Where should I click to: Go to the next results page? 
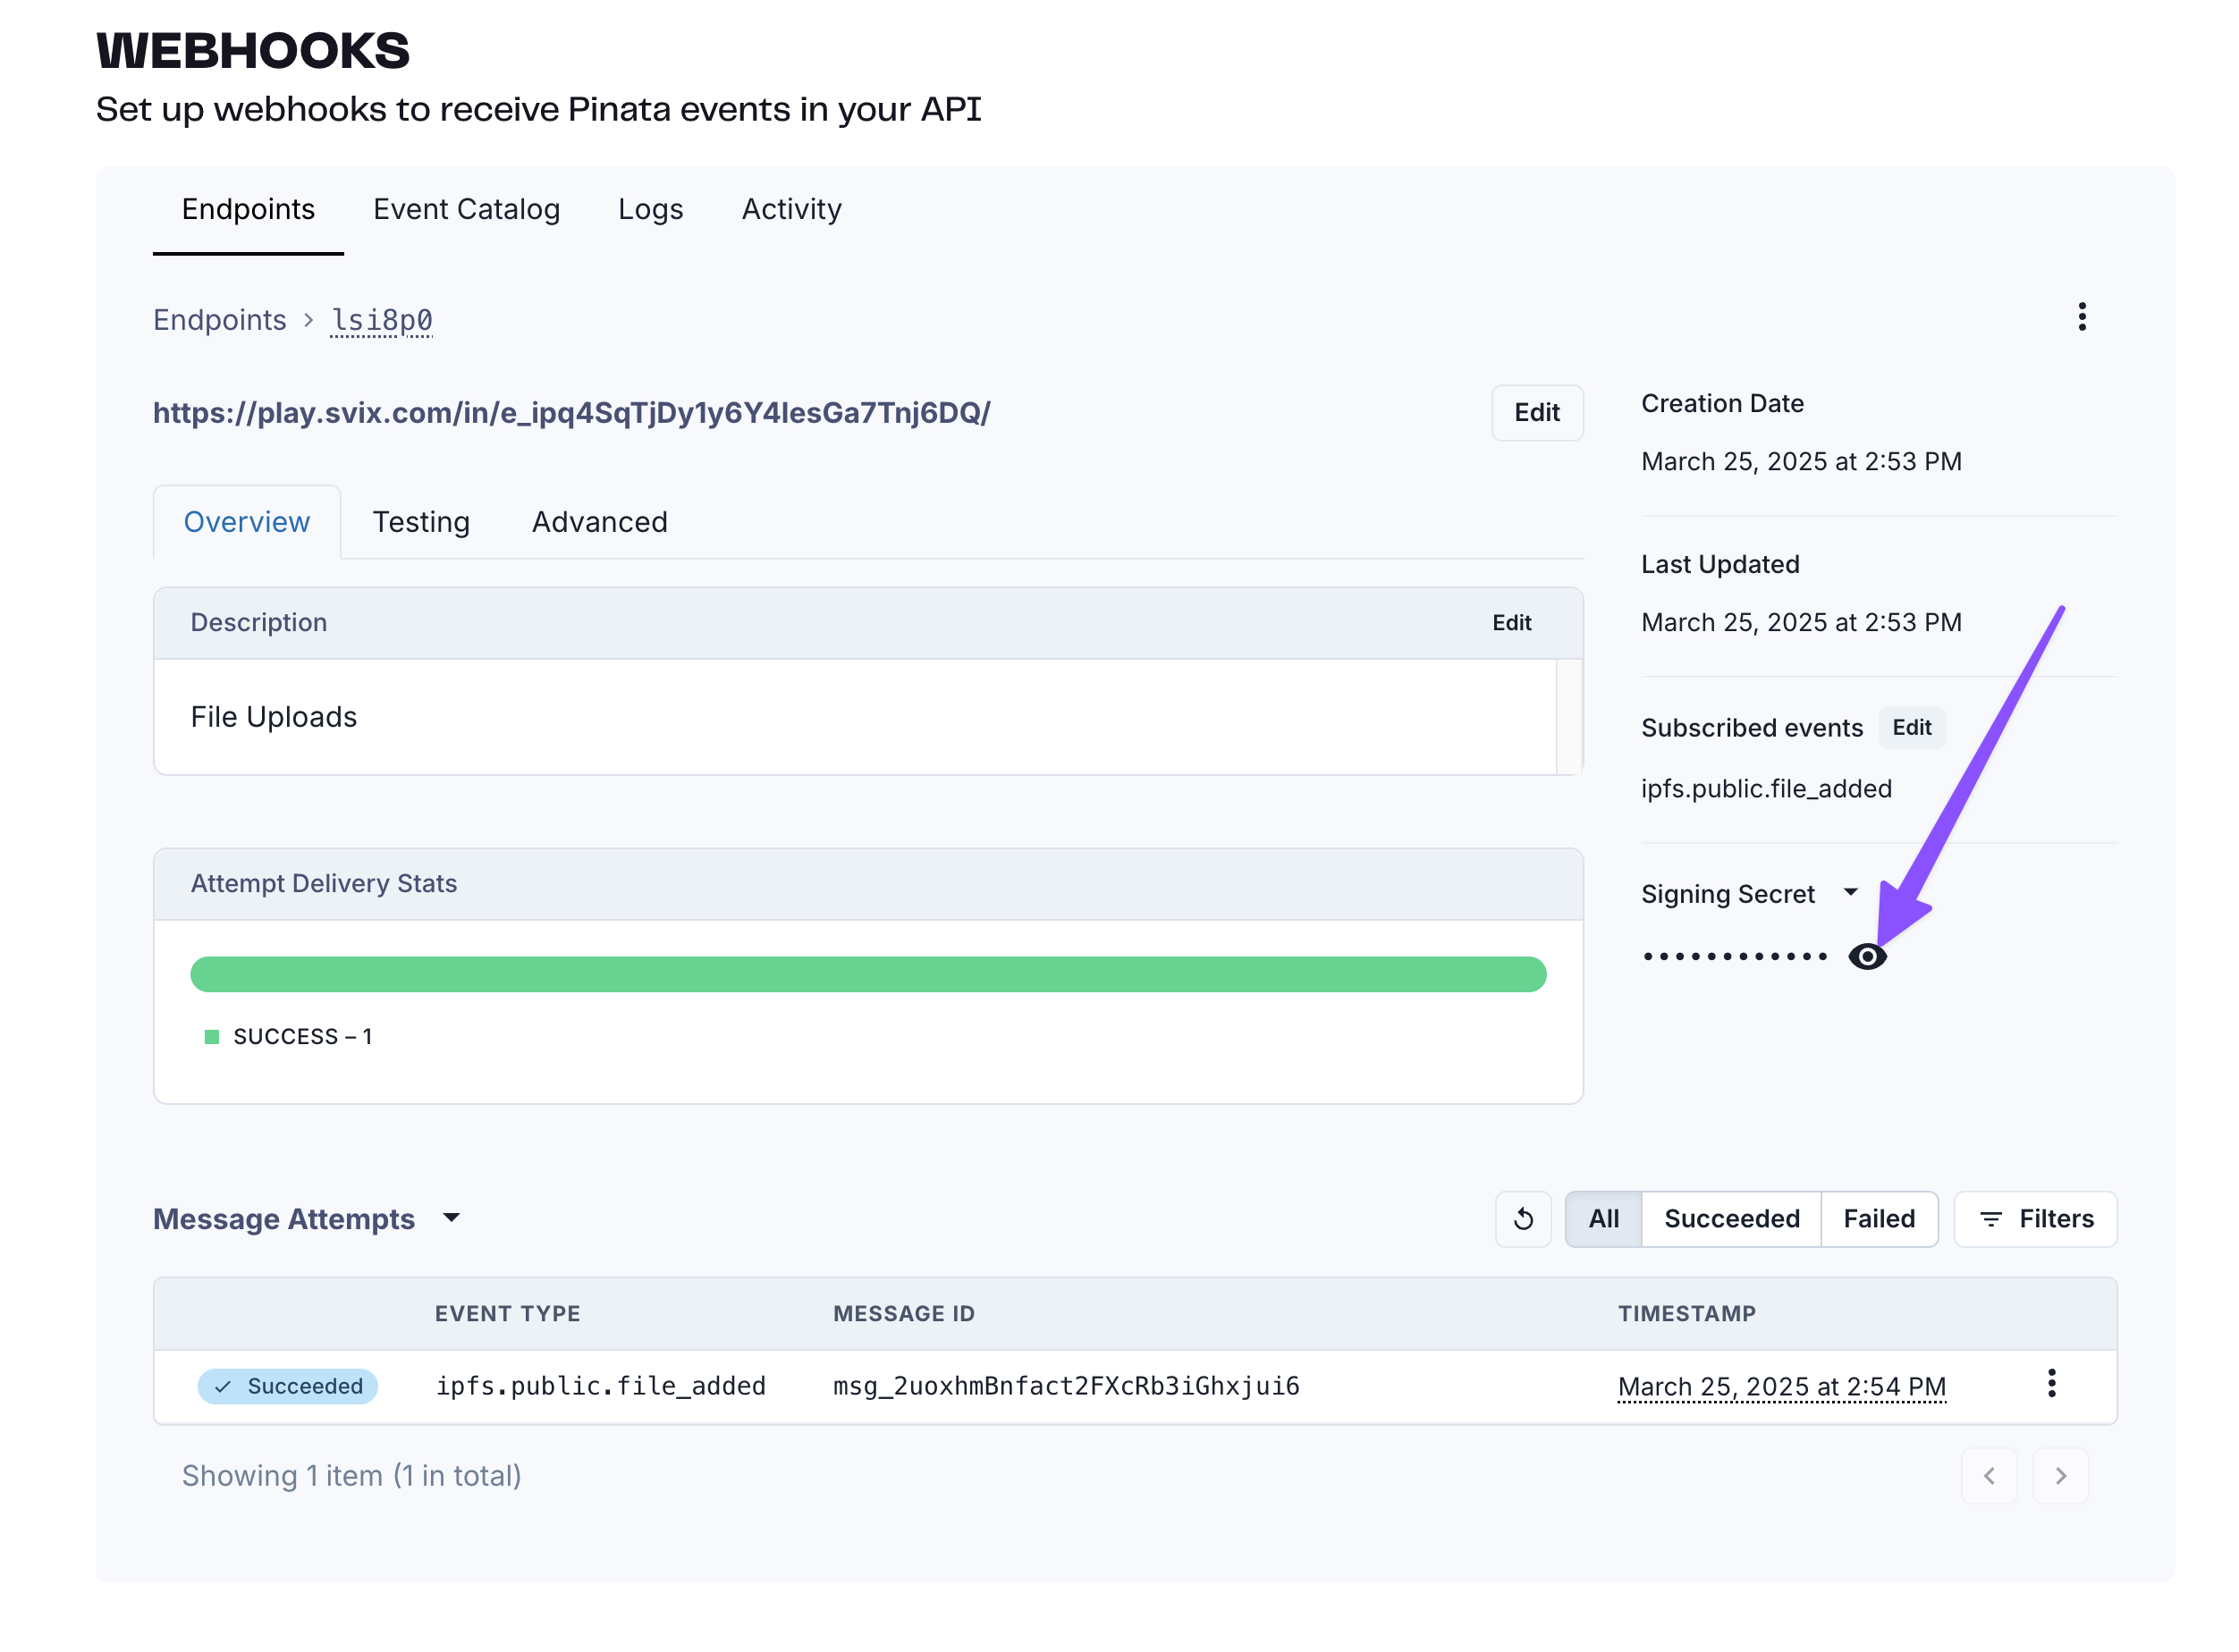(2059, 1475)
